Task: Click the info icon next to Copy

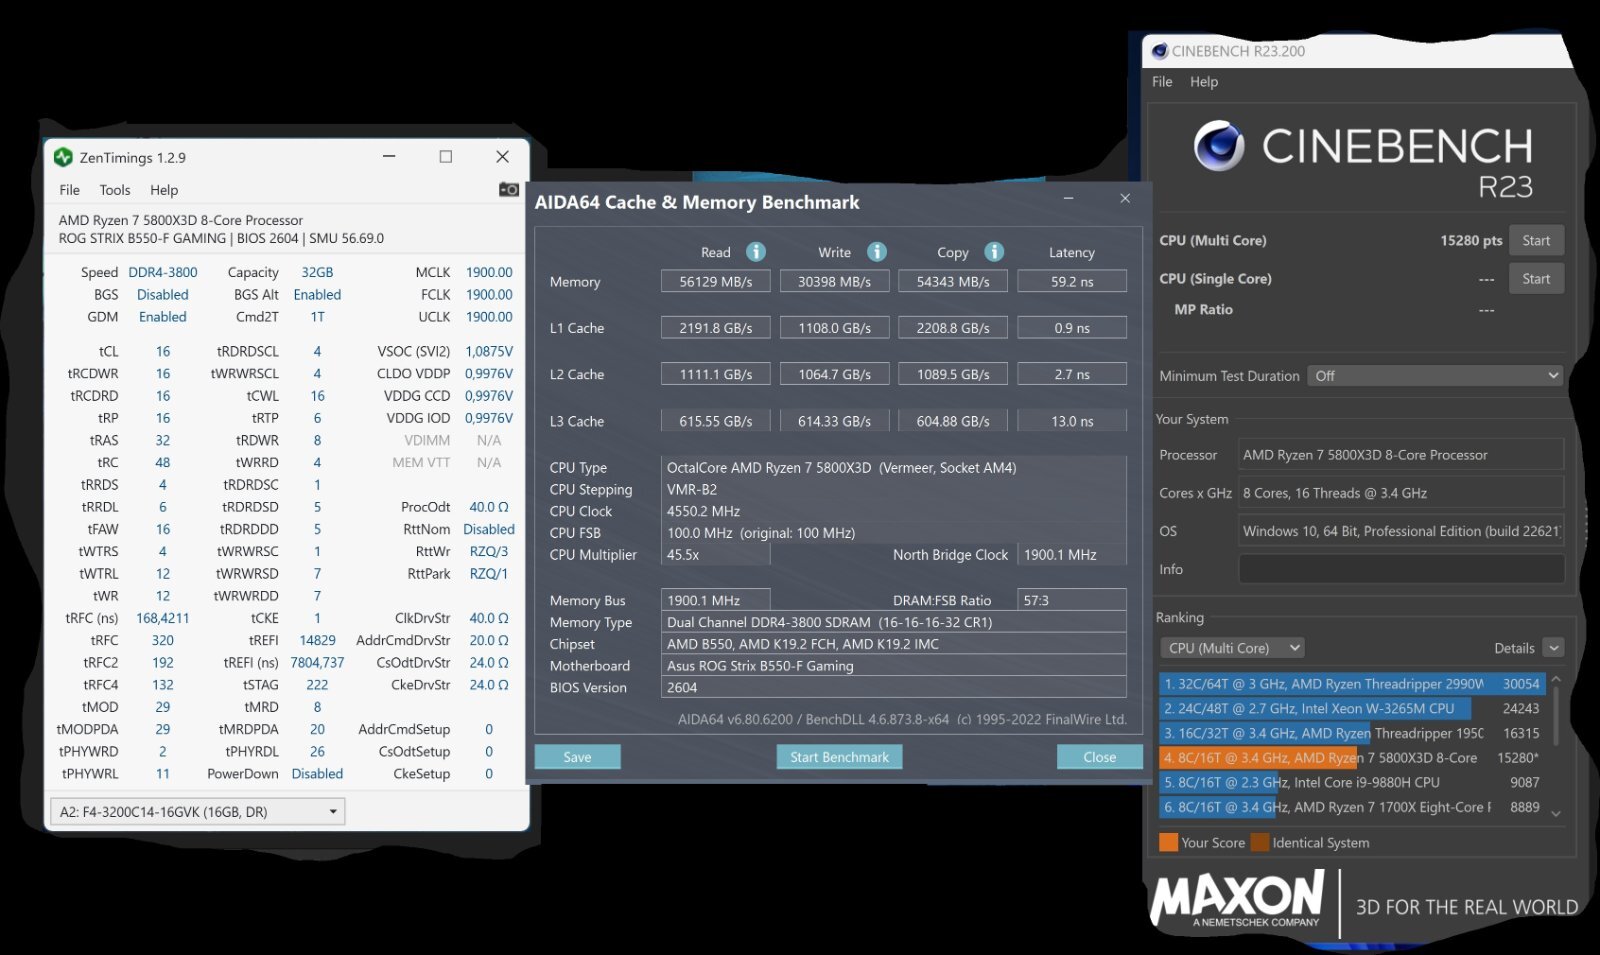Action: click(x=994, y=252)
